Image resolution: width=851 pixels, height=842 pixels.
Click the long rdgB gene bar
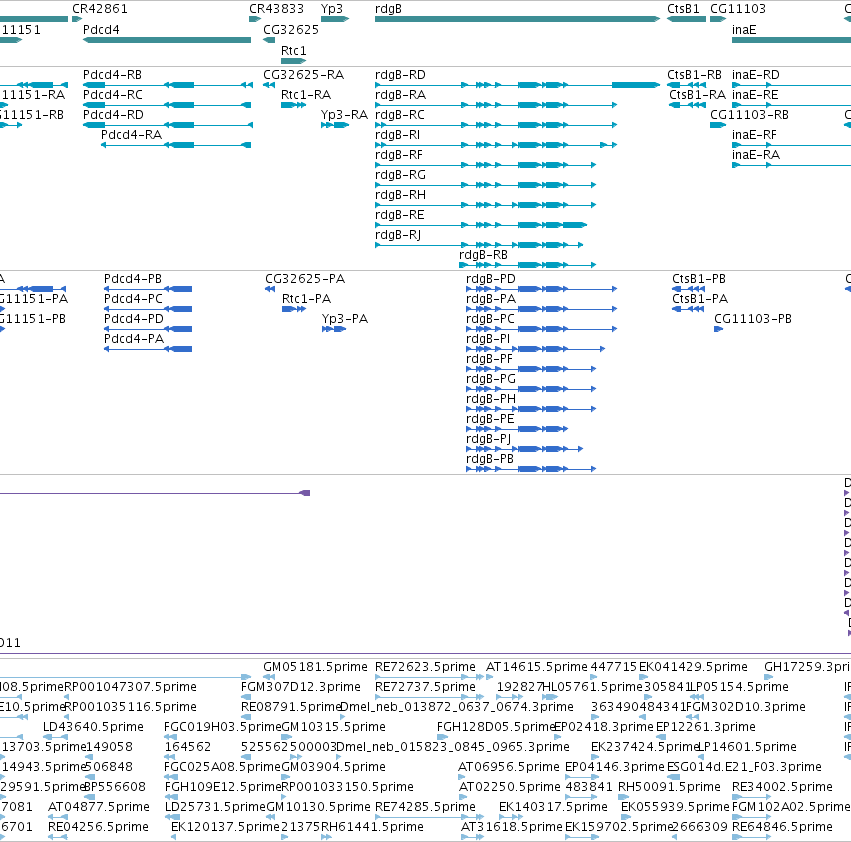[x=517, y=19]
